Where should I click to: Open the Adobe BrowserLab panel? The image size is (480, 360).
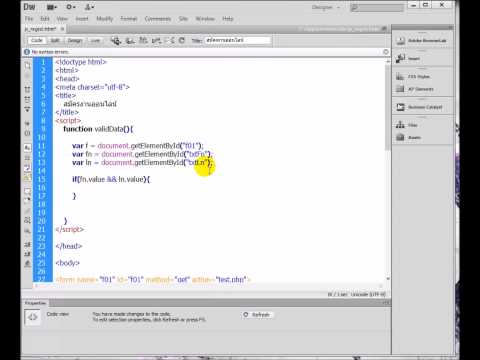point(422,41)
